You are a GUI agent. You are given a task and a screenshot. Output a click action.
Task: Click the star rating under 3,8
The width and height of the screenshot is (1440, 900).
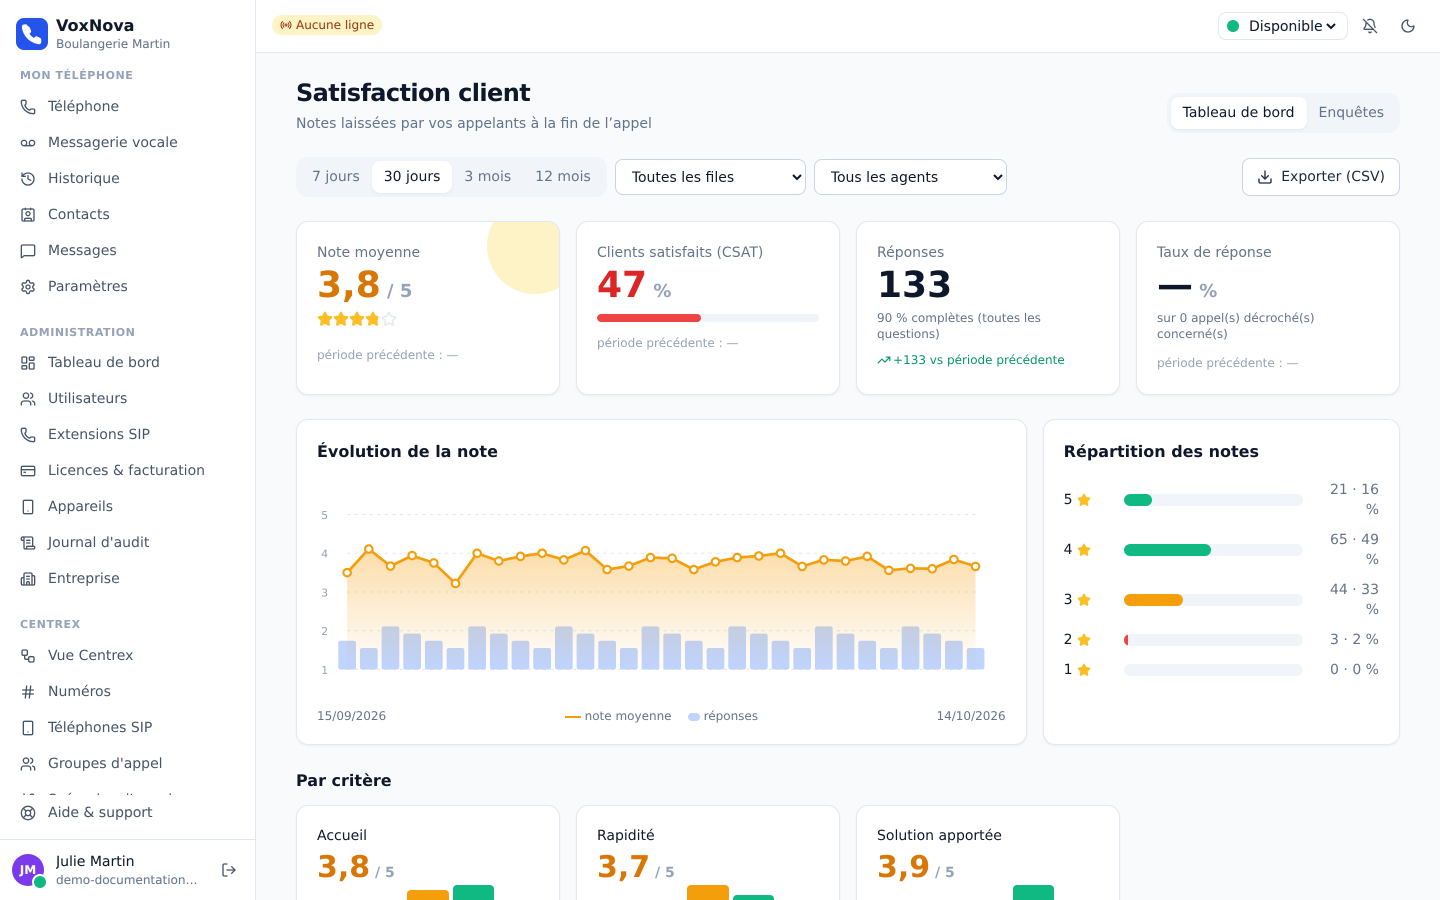[x=357, y=319]
